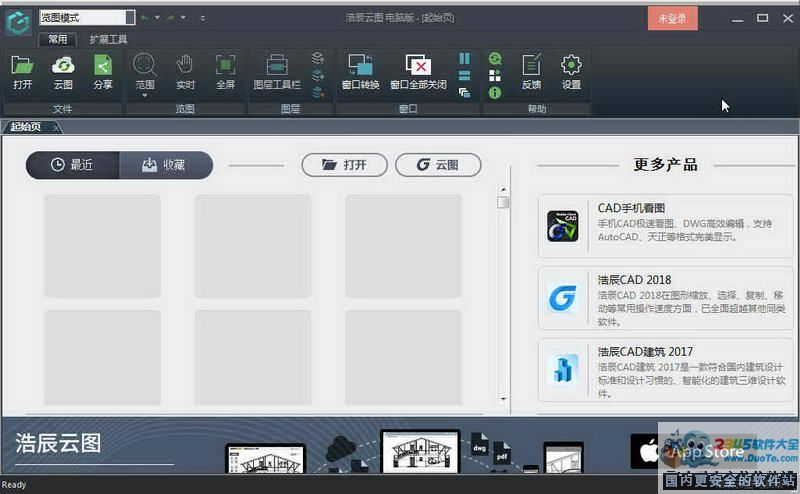Screen dimensions: 800x494
Task: Open the 图层工具栏 layer toolbar
Action: pos(277,65)
